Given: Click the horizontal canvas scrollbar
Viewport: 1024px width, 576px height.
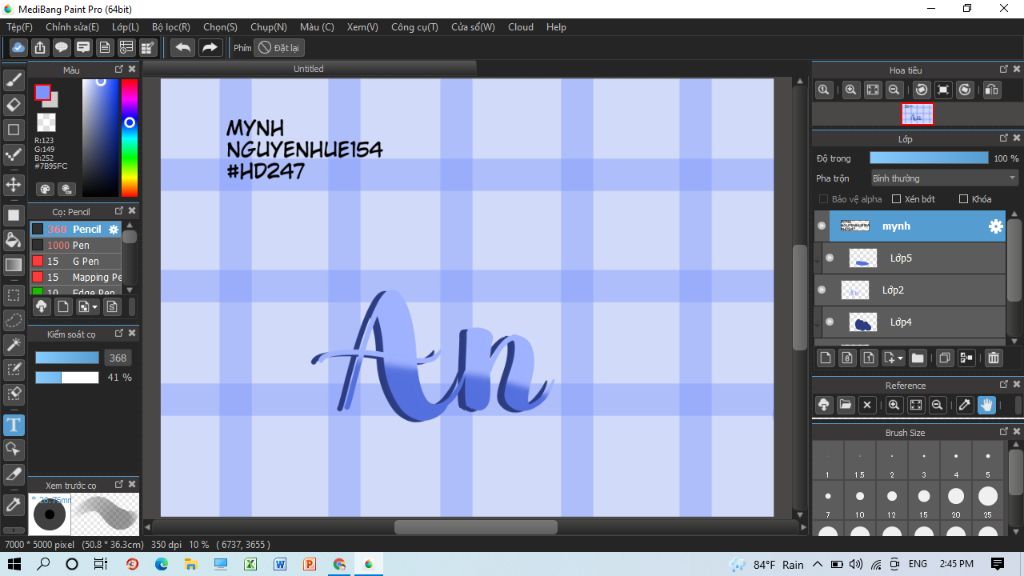Looking at the screenshot, I should [476, 526].
